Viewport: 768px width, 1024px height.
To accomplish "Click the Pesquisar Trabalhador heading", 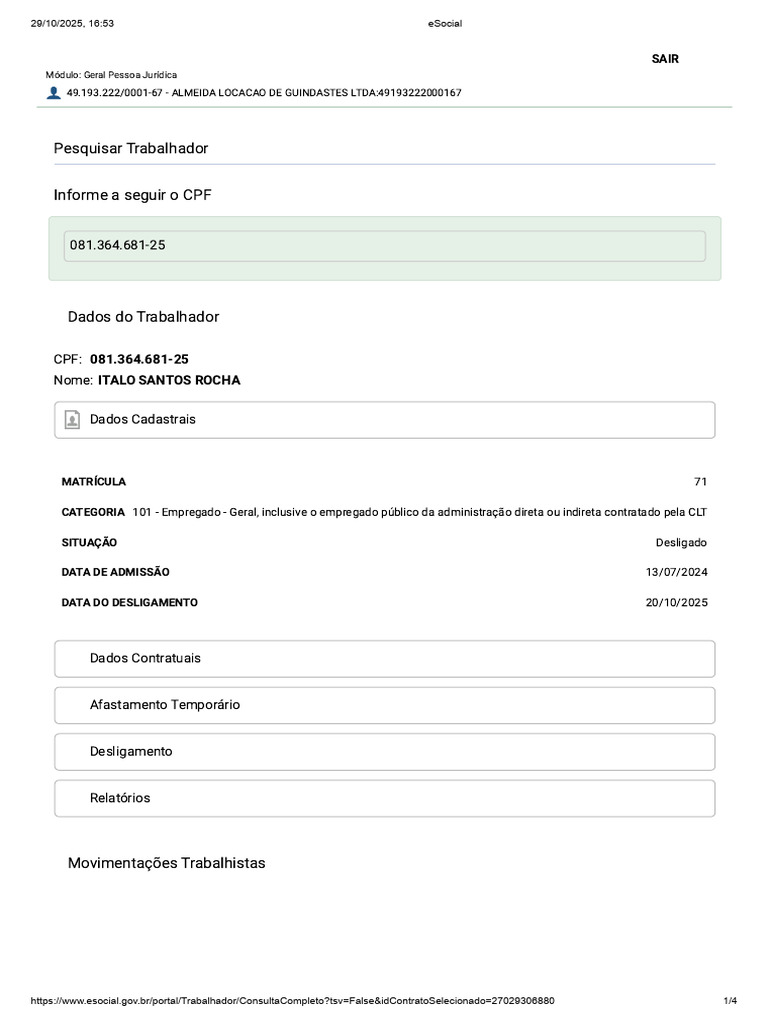I will 131,148.
